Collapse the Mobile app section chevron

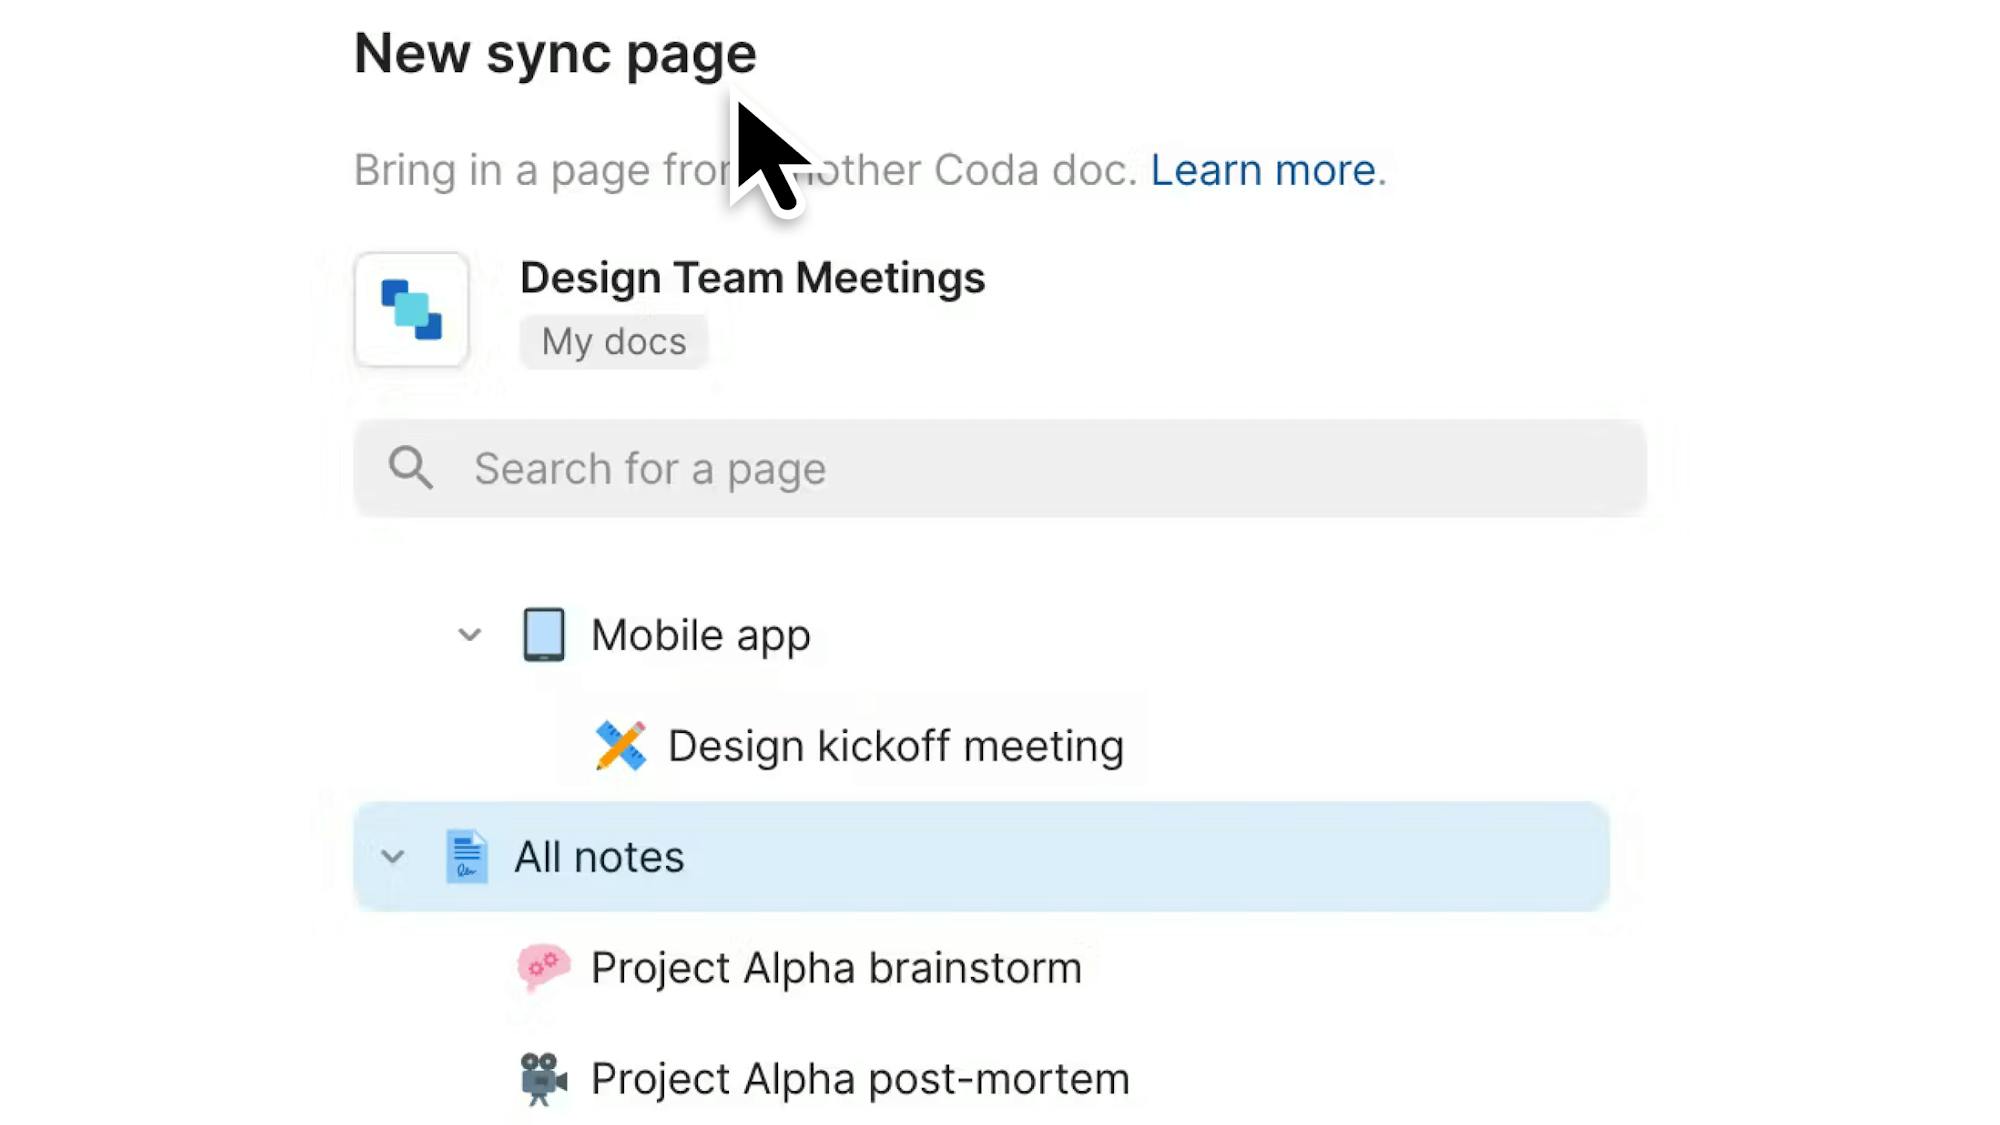coord(469,635)
